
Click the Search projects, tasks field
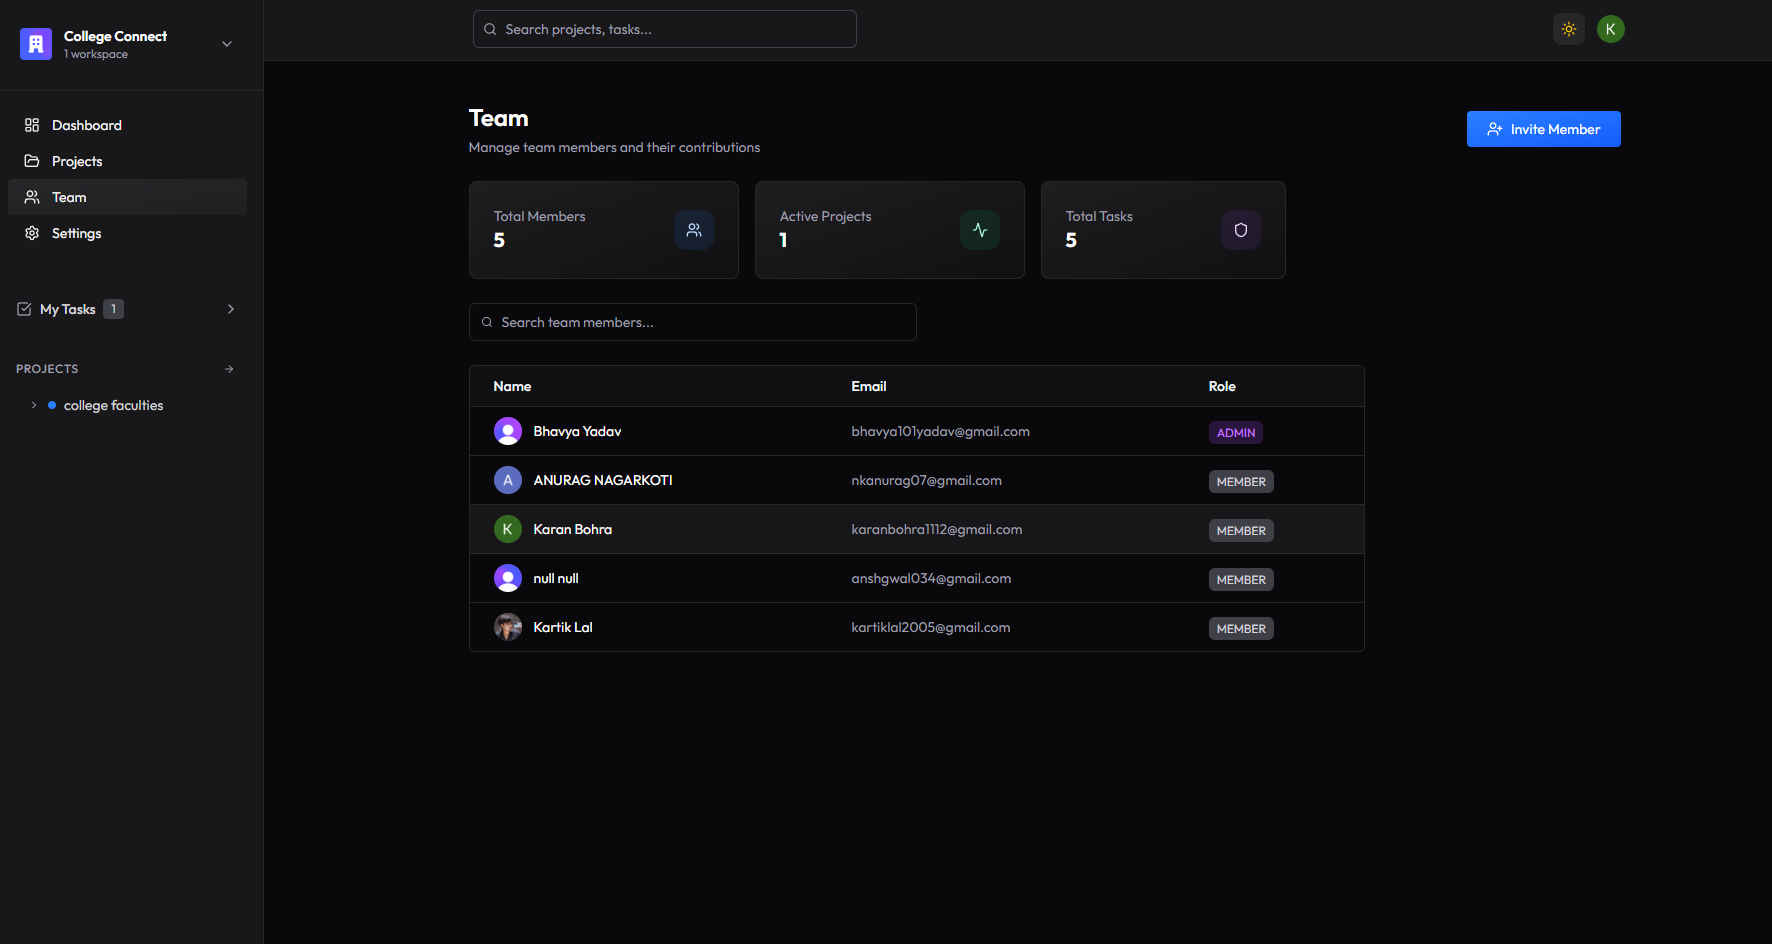pyautogui.click(x=665, y=29)
